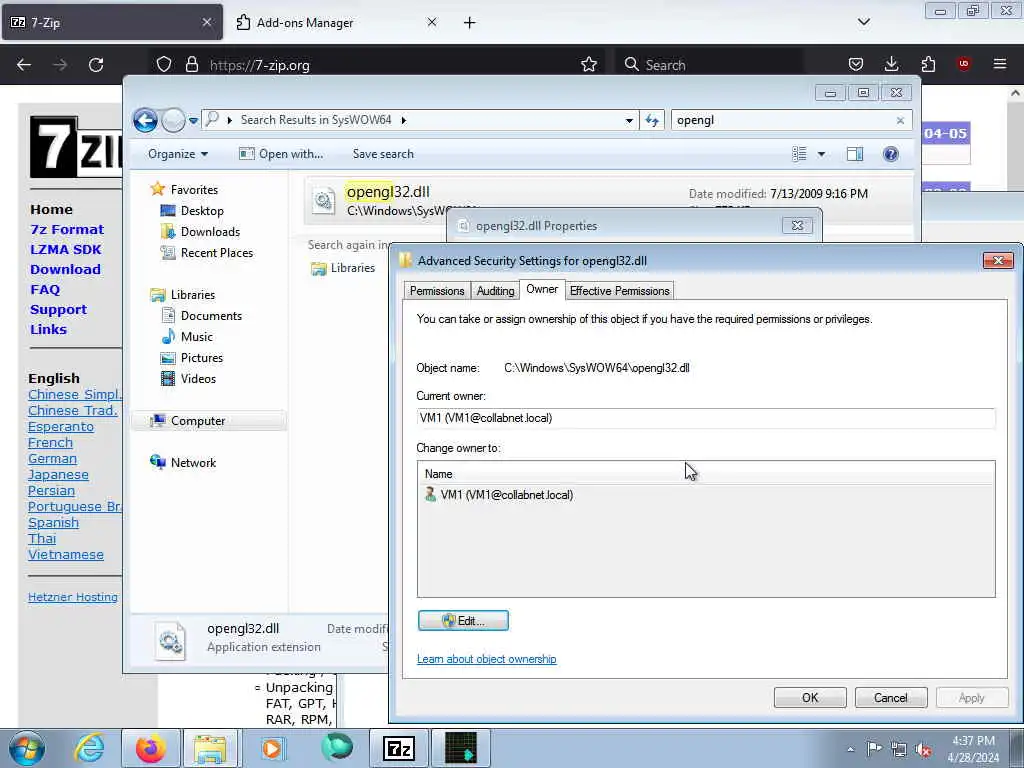
Task: Click Current owner field
Action: pos(706,418)
